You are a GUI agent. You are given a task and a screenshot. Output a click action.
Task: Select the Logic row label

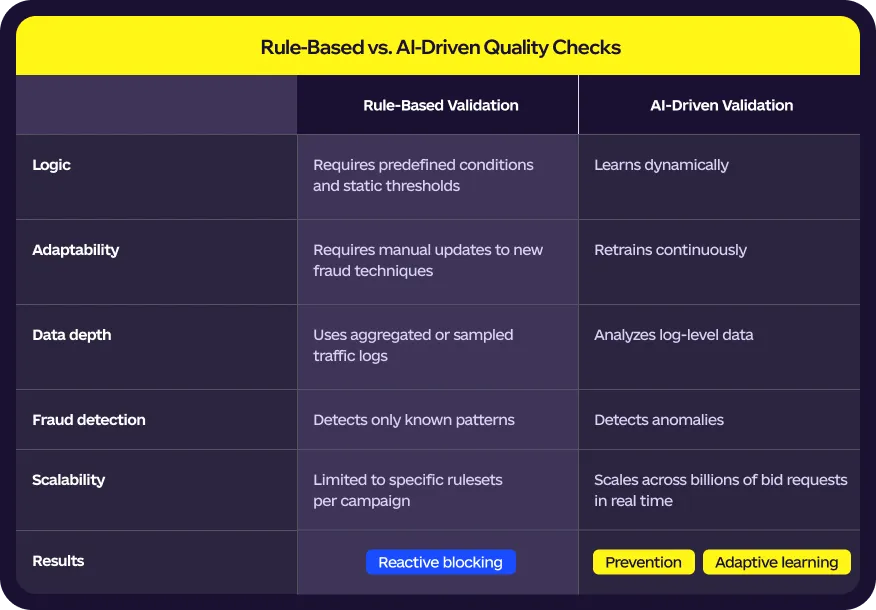point(51,165)
